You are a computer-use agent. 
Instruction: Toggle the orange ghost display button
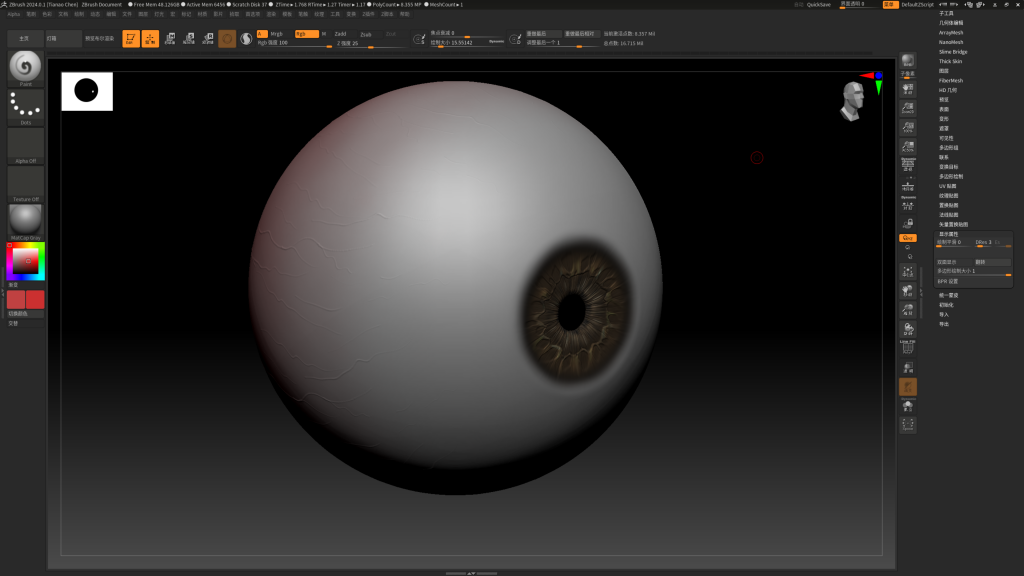click(908, 387)
